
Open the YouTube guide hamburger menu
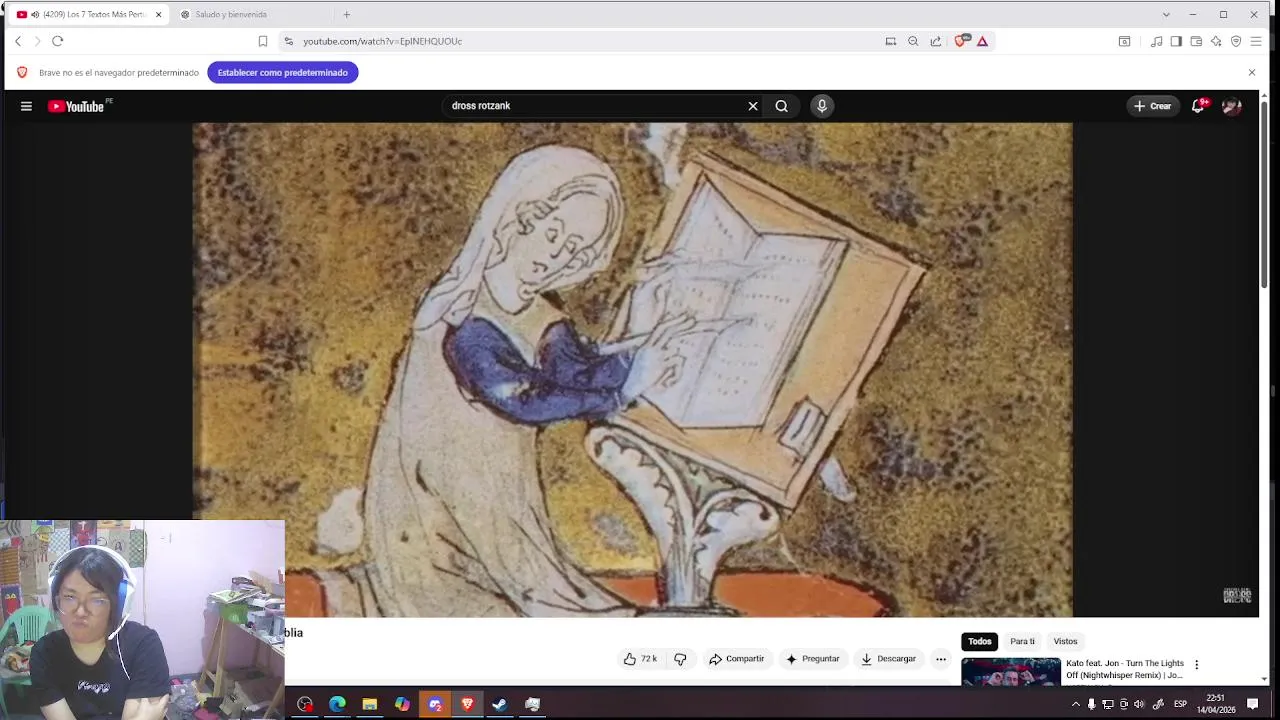26,106
